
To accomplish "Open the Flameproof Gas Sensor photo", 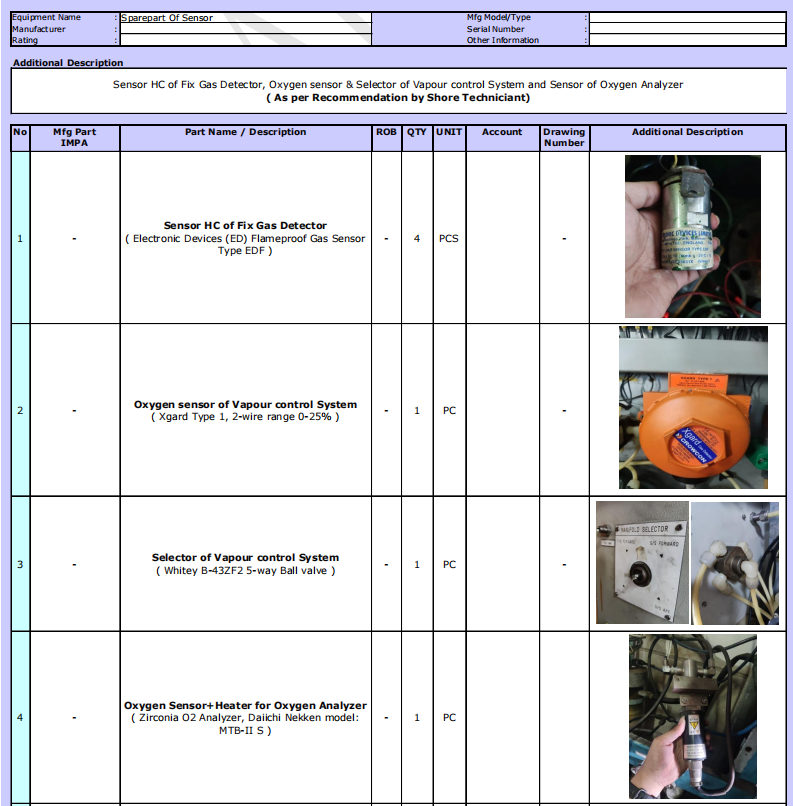I will pyautogui.click(x=686, y=237).
